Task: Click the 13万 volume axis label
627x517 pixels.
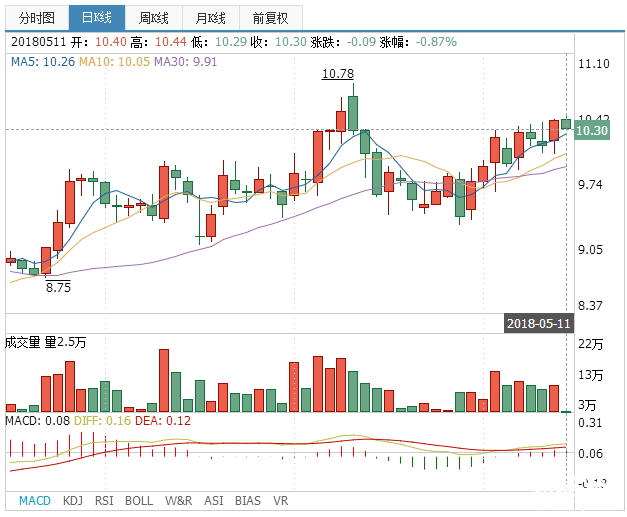Action: pos(590,375)
